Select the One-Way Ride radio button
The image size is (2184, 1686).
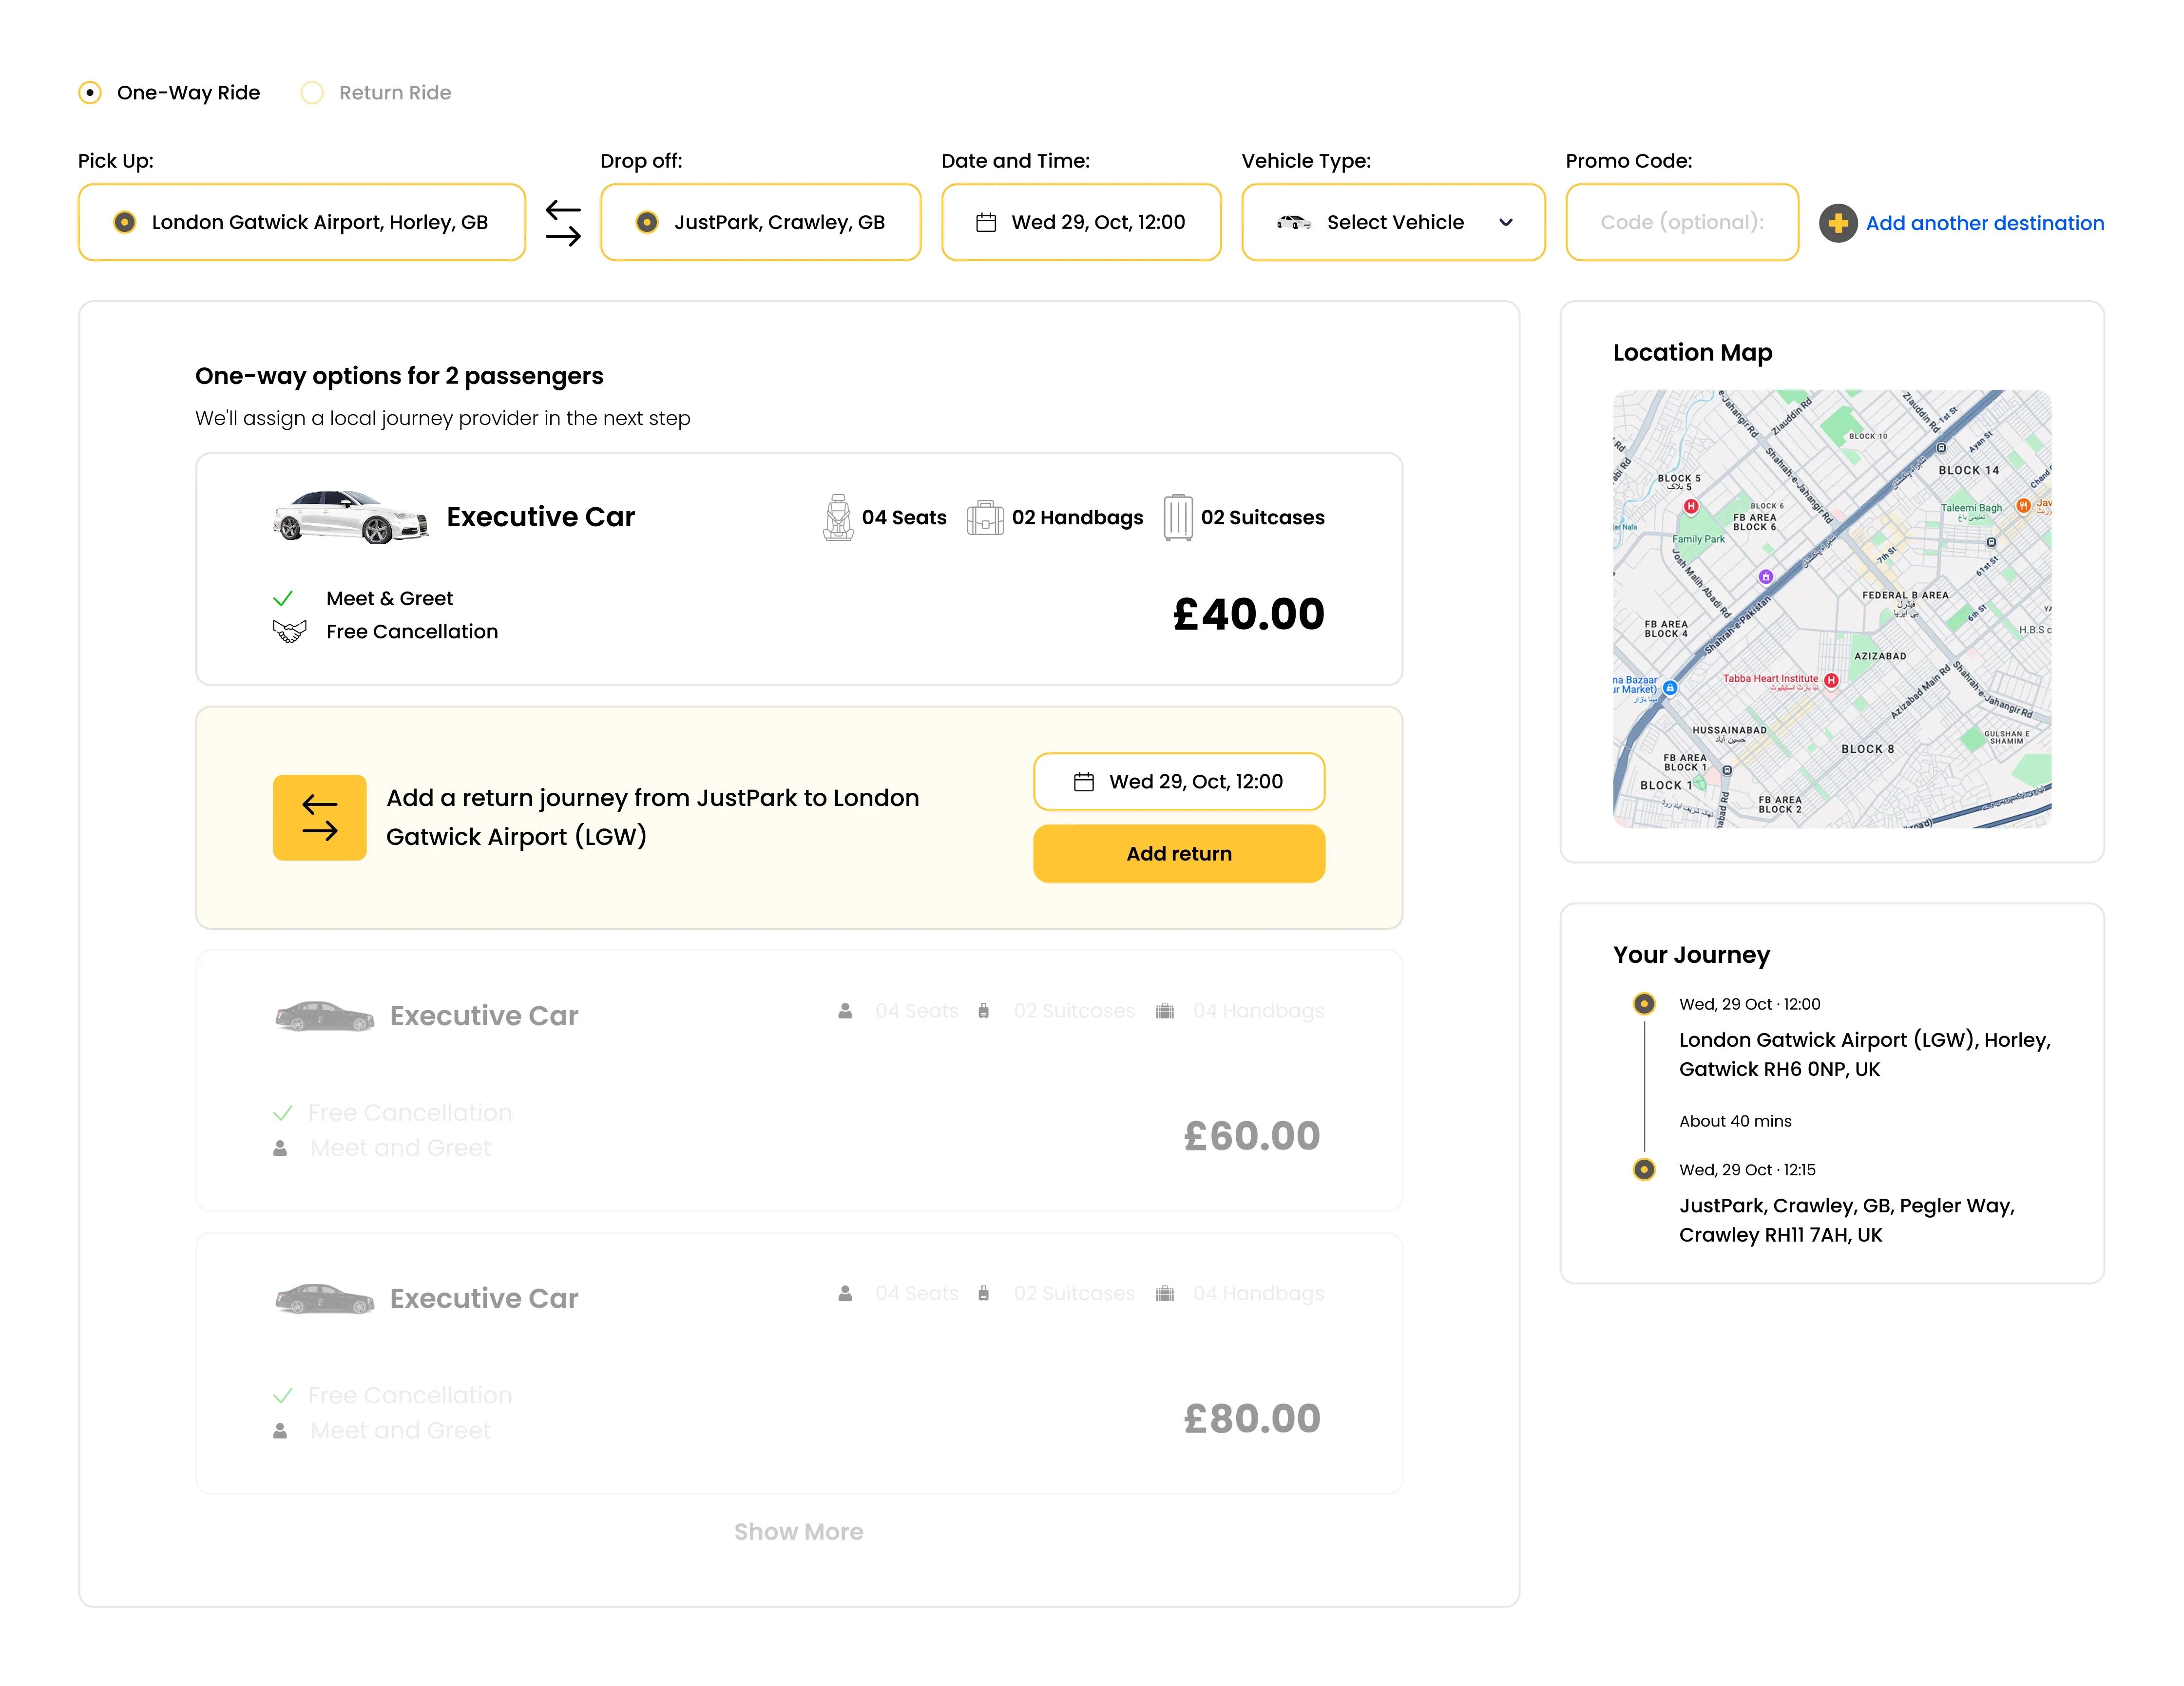[90, 93]
